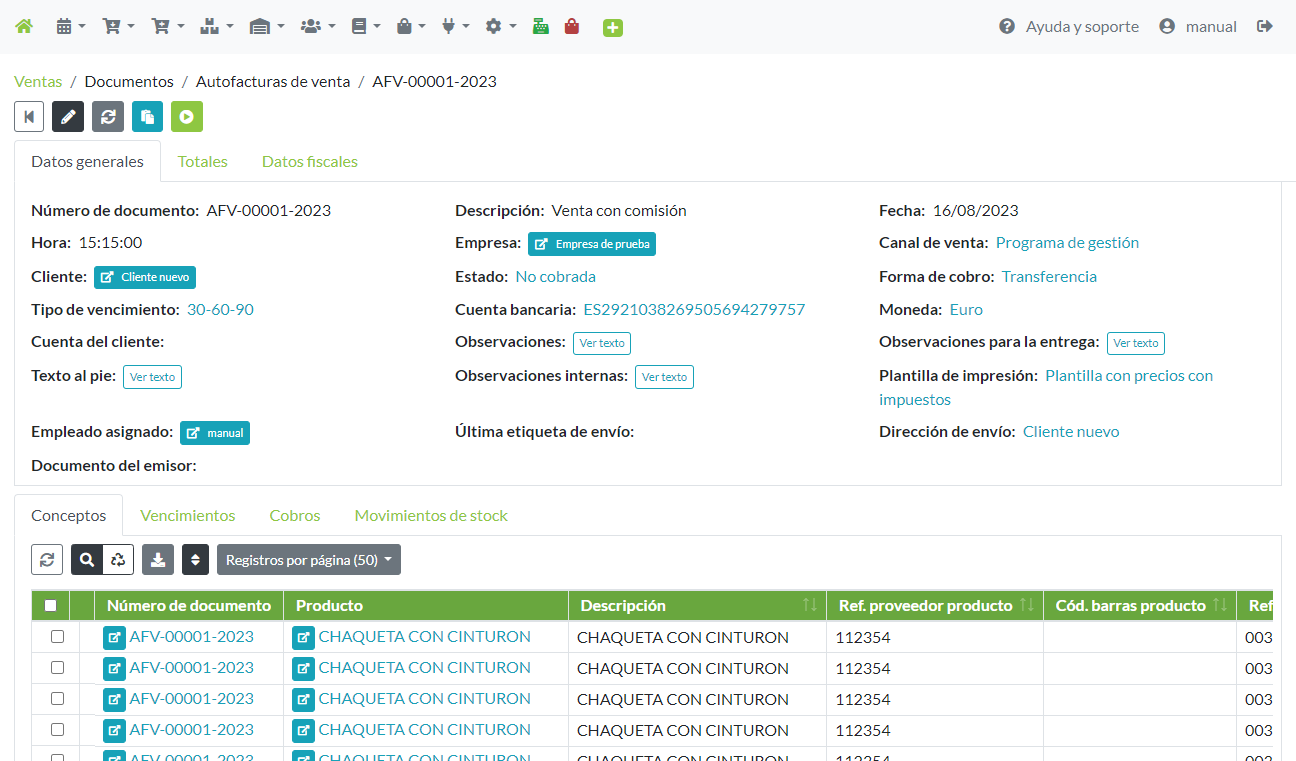This screenshot has width=1296, height=761.
Task: Click the copy document icon
Action: [x=147, y=117]
